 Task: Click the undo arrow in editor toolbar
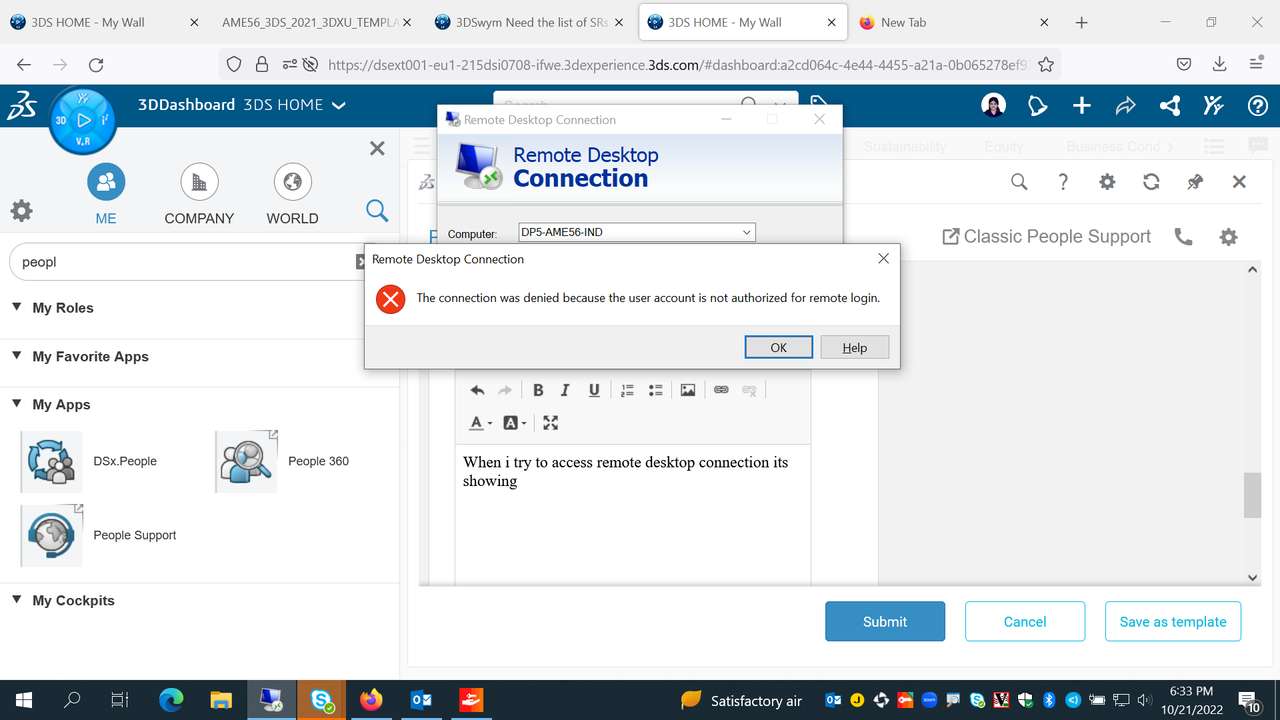tap(477, 390)
